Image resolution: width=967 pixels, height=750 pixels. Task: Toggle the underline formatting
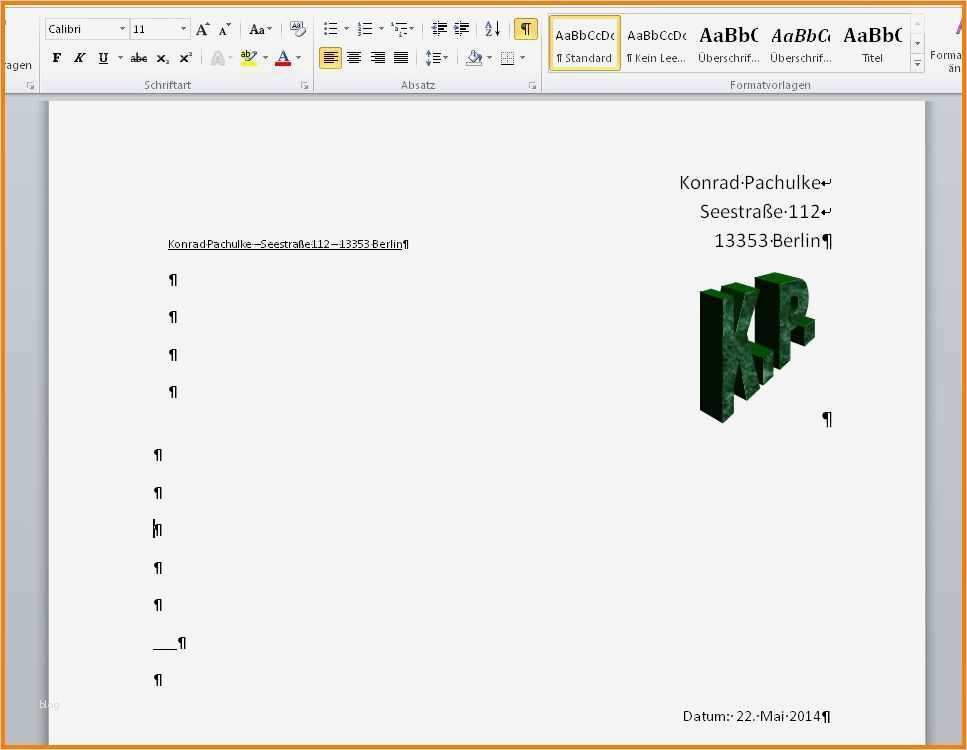(103, 57)
